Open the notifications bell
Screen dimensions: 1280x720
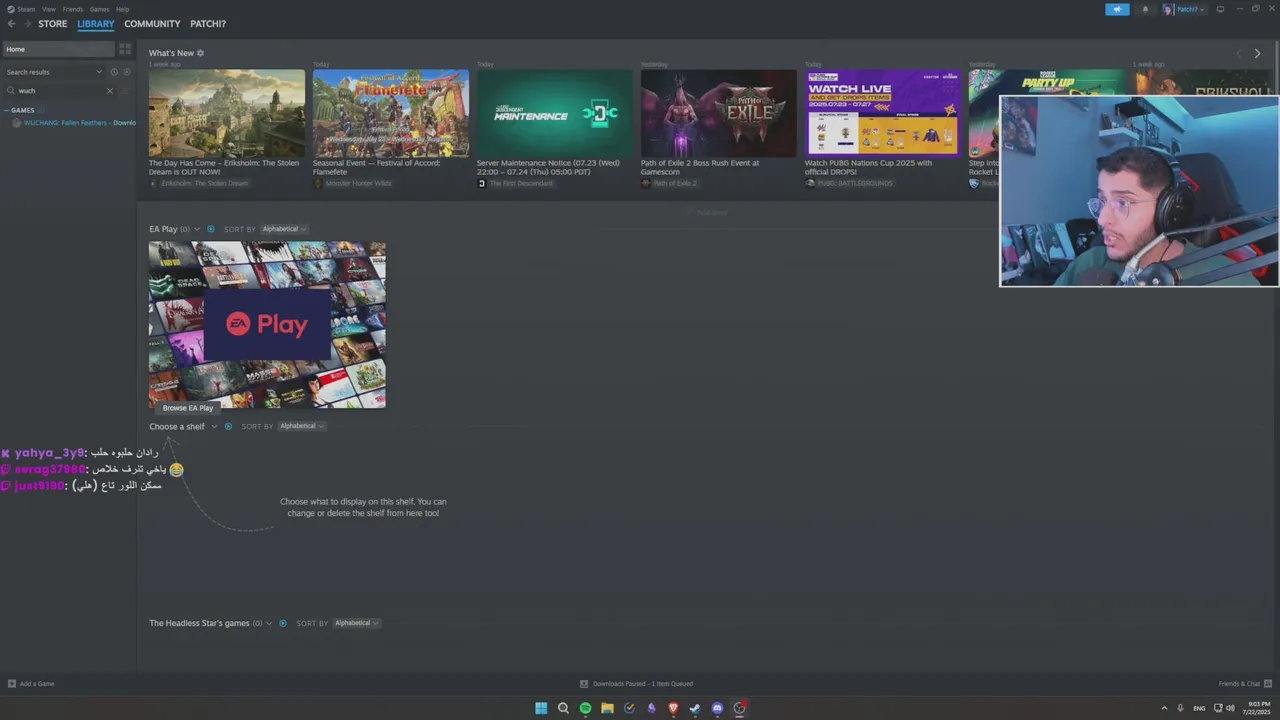[1145, 9]
